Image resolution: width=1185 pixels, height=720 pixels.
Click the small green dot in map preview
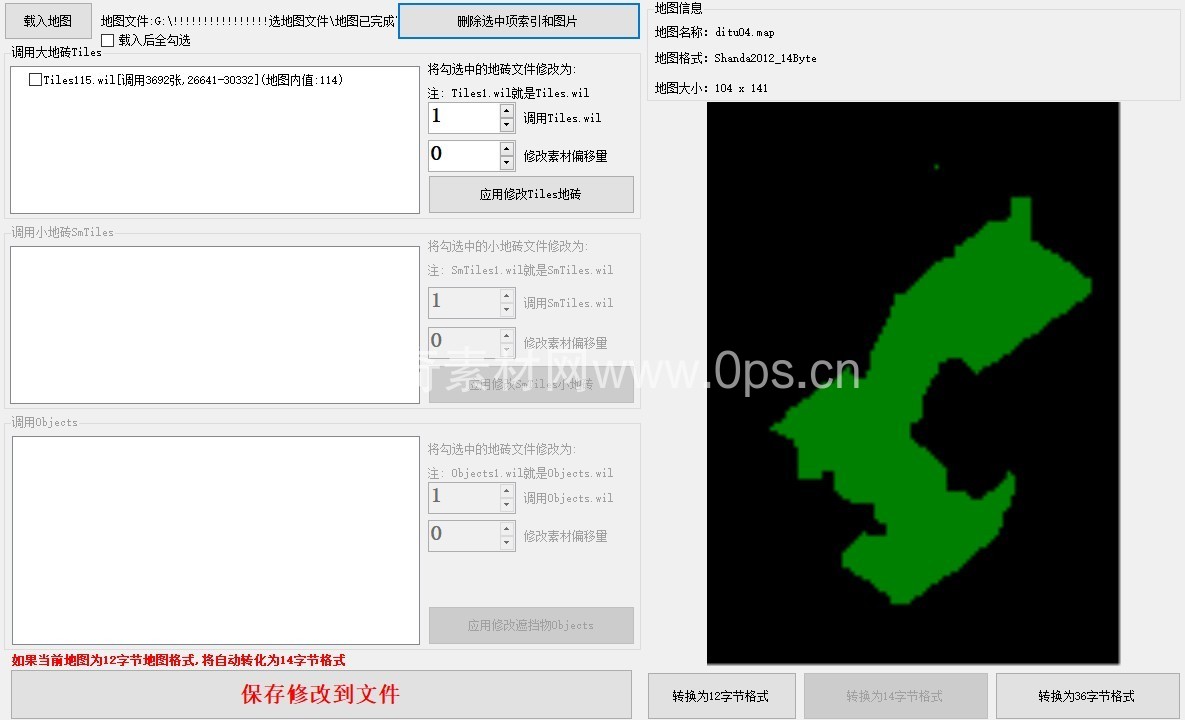(x=936, y=167)
